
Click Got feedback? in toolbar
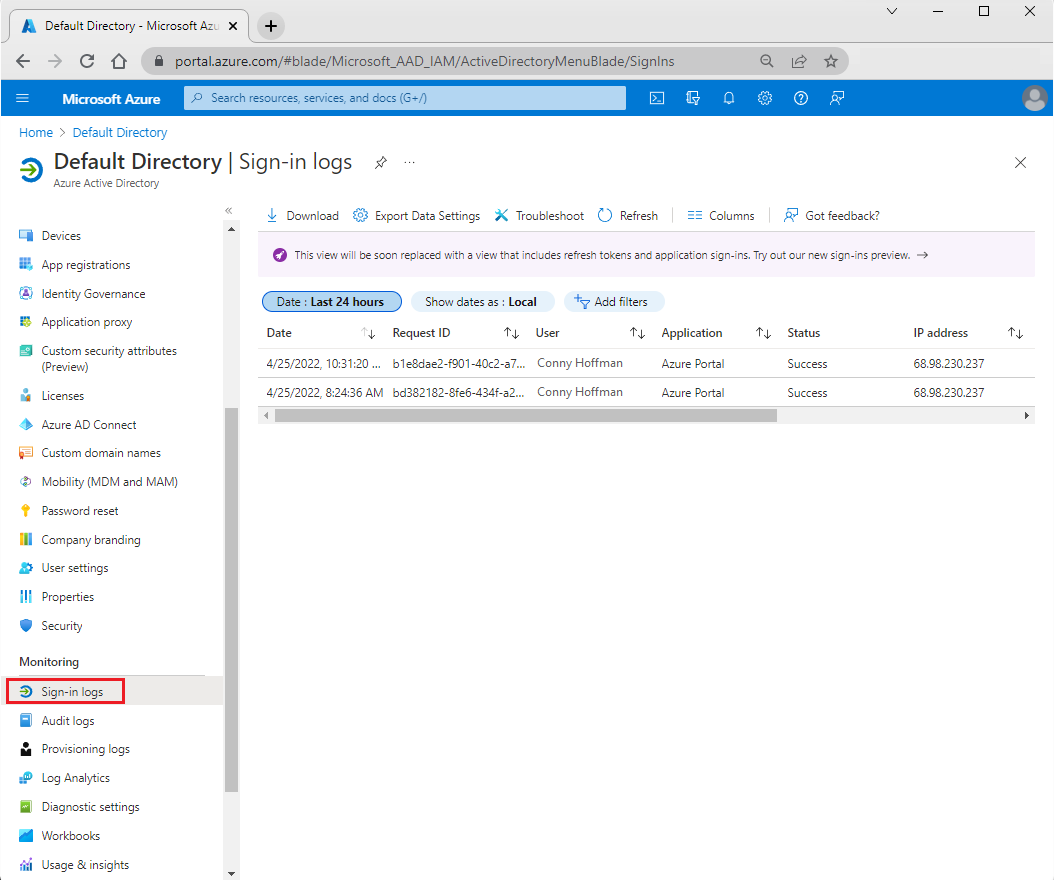[832, 216]
